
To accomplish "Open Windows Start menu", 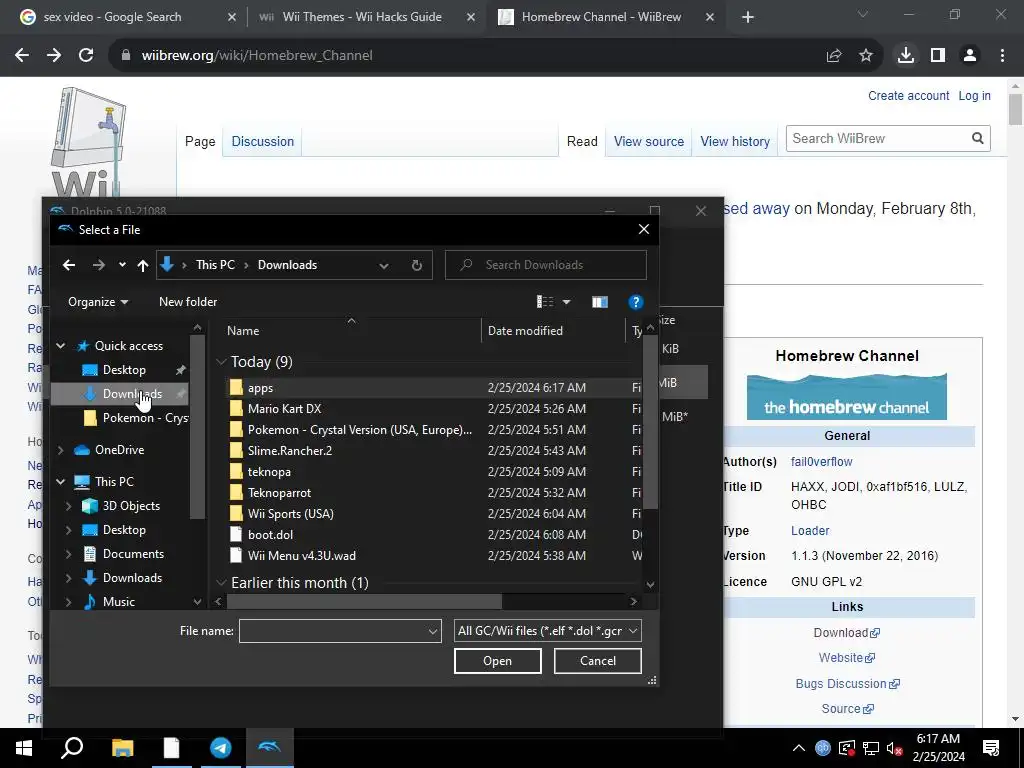I will [24, 748].
